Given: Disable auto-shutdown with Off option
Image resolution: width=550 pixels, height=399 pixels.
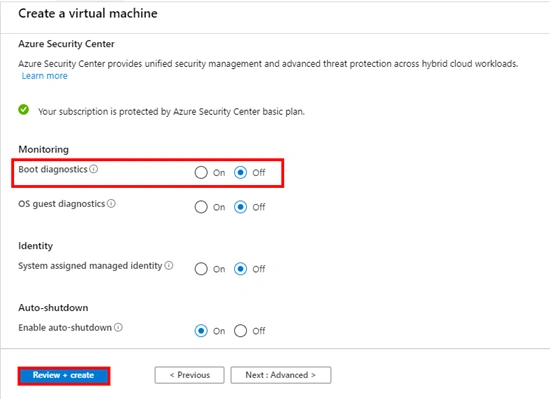Looking at the screenshot, I should tap(240, 331).
